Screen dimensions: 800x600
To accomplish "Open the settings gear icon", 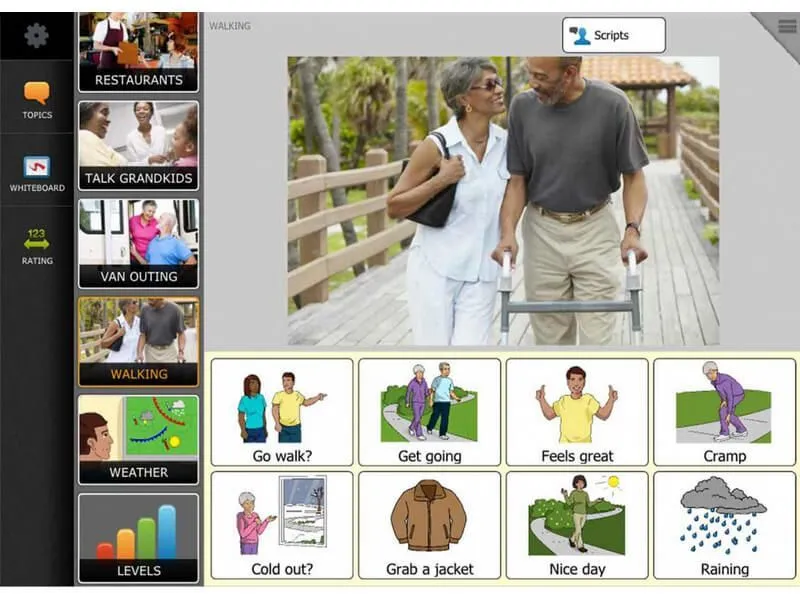I will [x=36, y=36].
